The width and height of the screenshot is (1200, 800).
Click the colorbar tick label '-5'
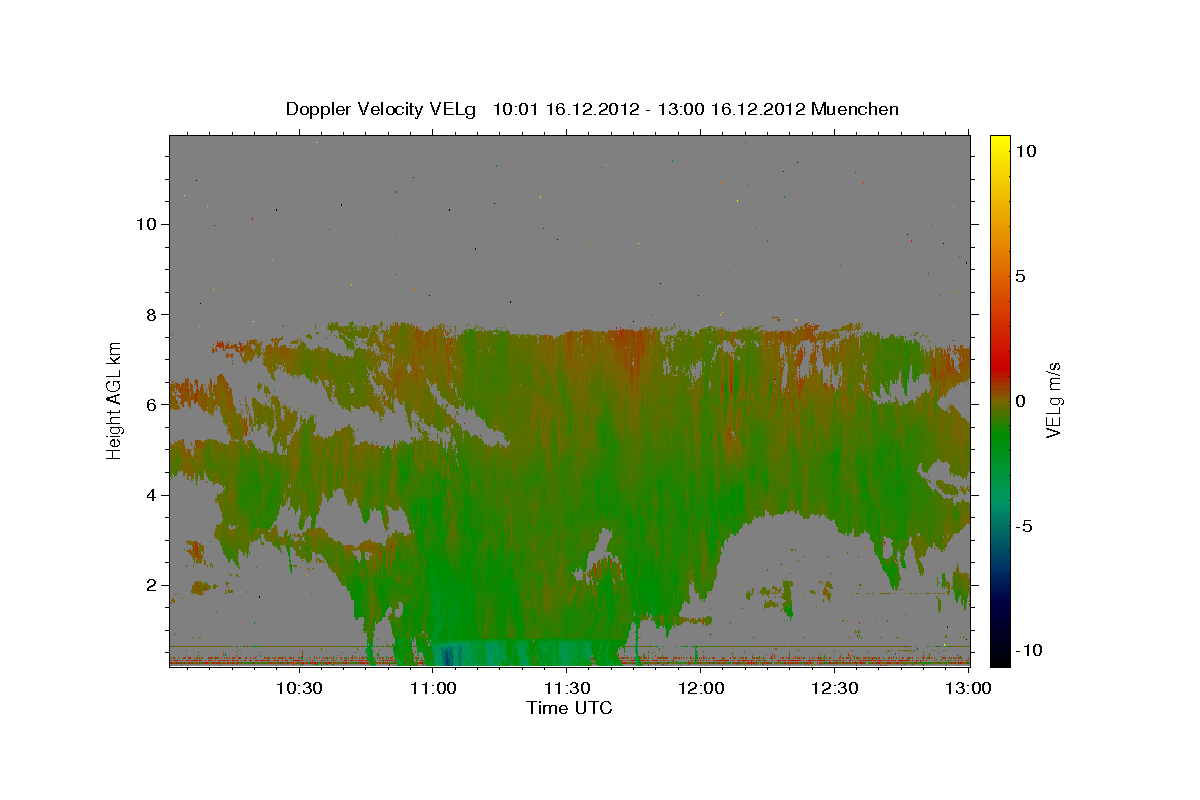pyautogui.click(x=1023, y=526)
